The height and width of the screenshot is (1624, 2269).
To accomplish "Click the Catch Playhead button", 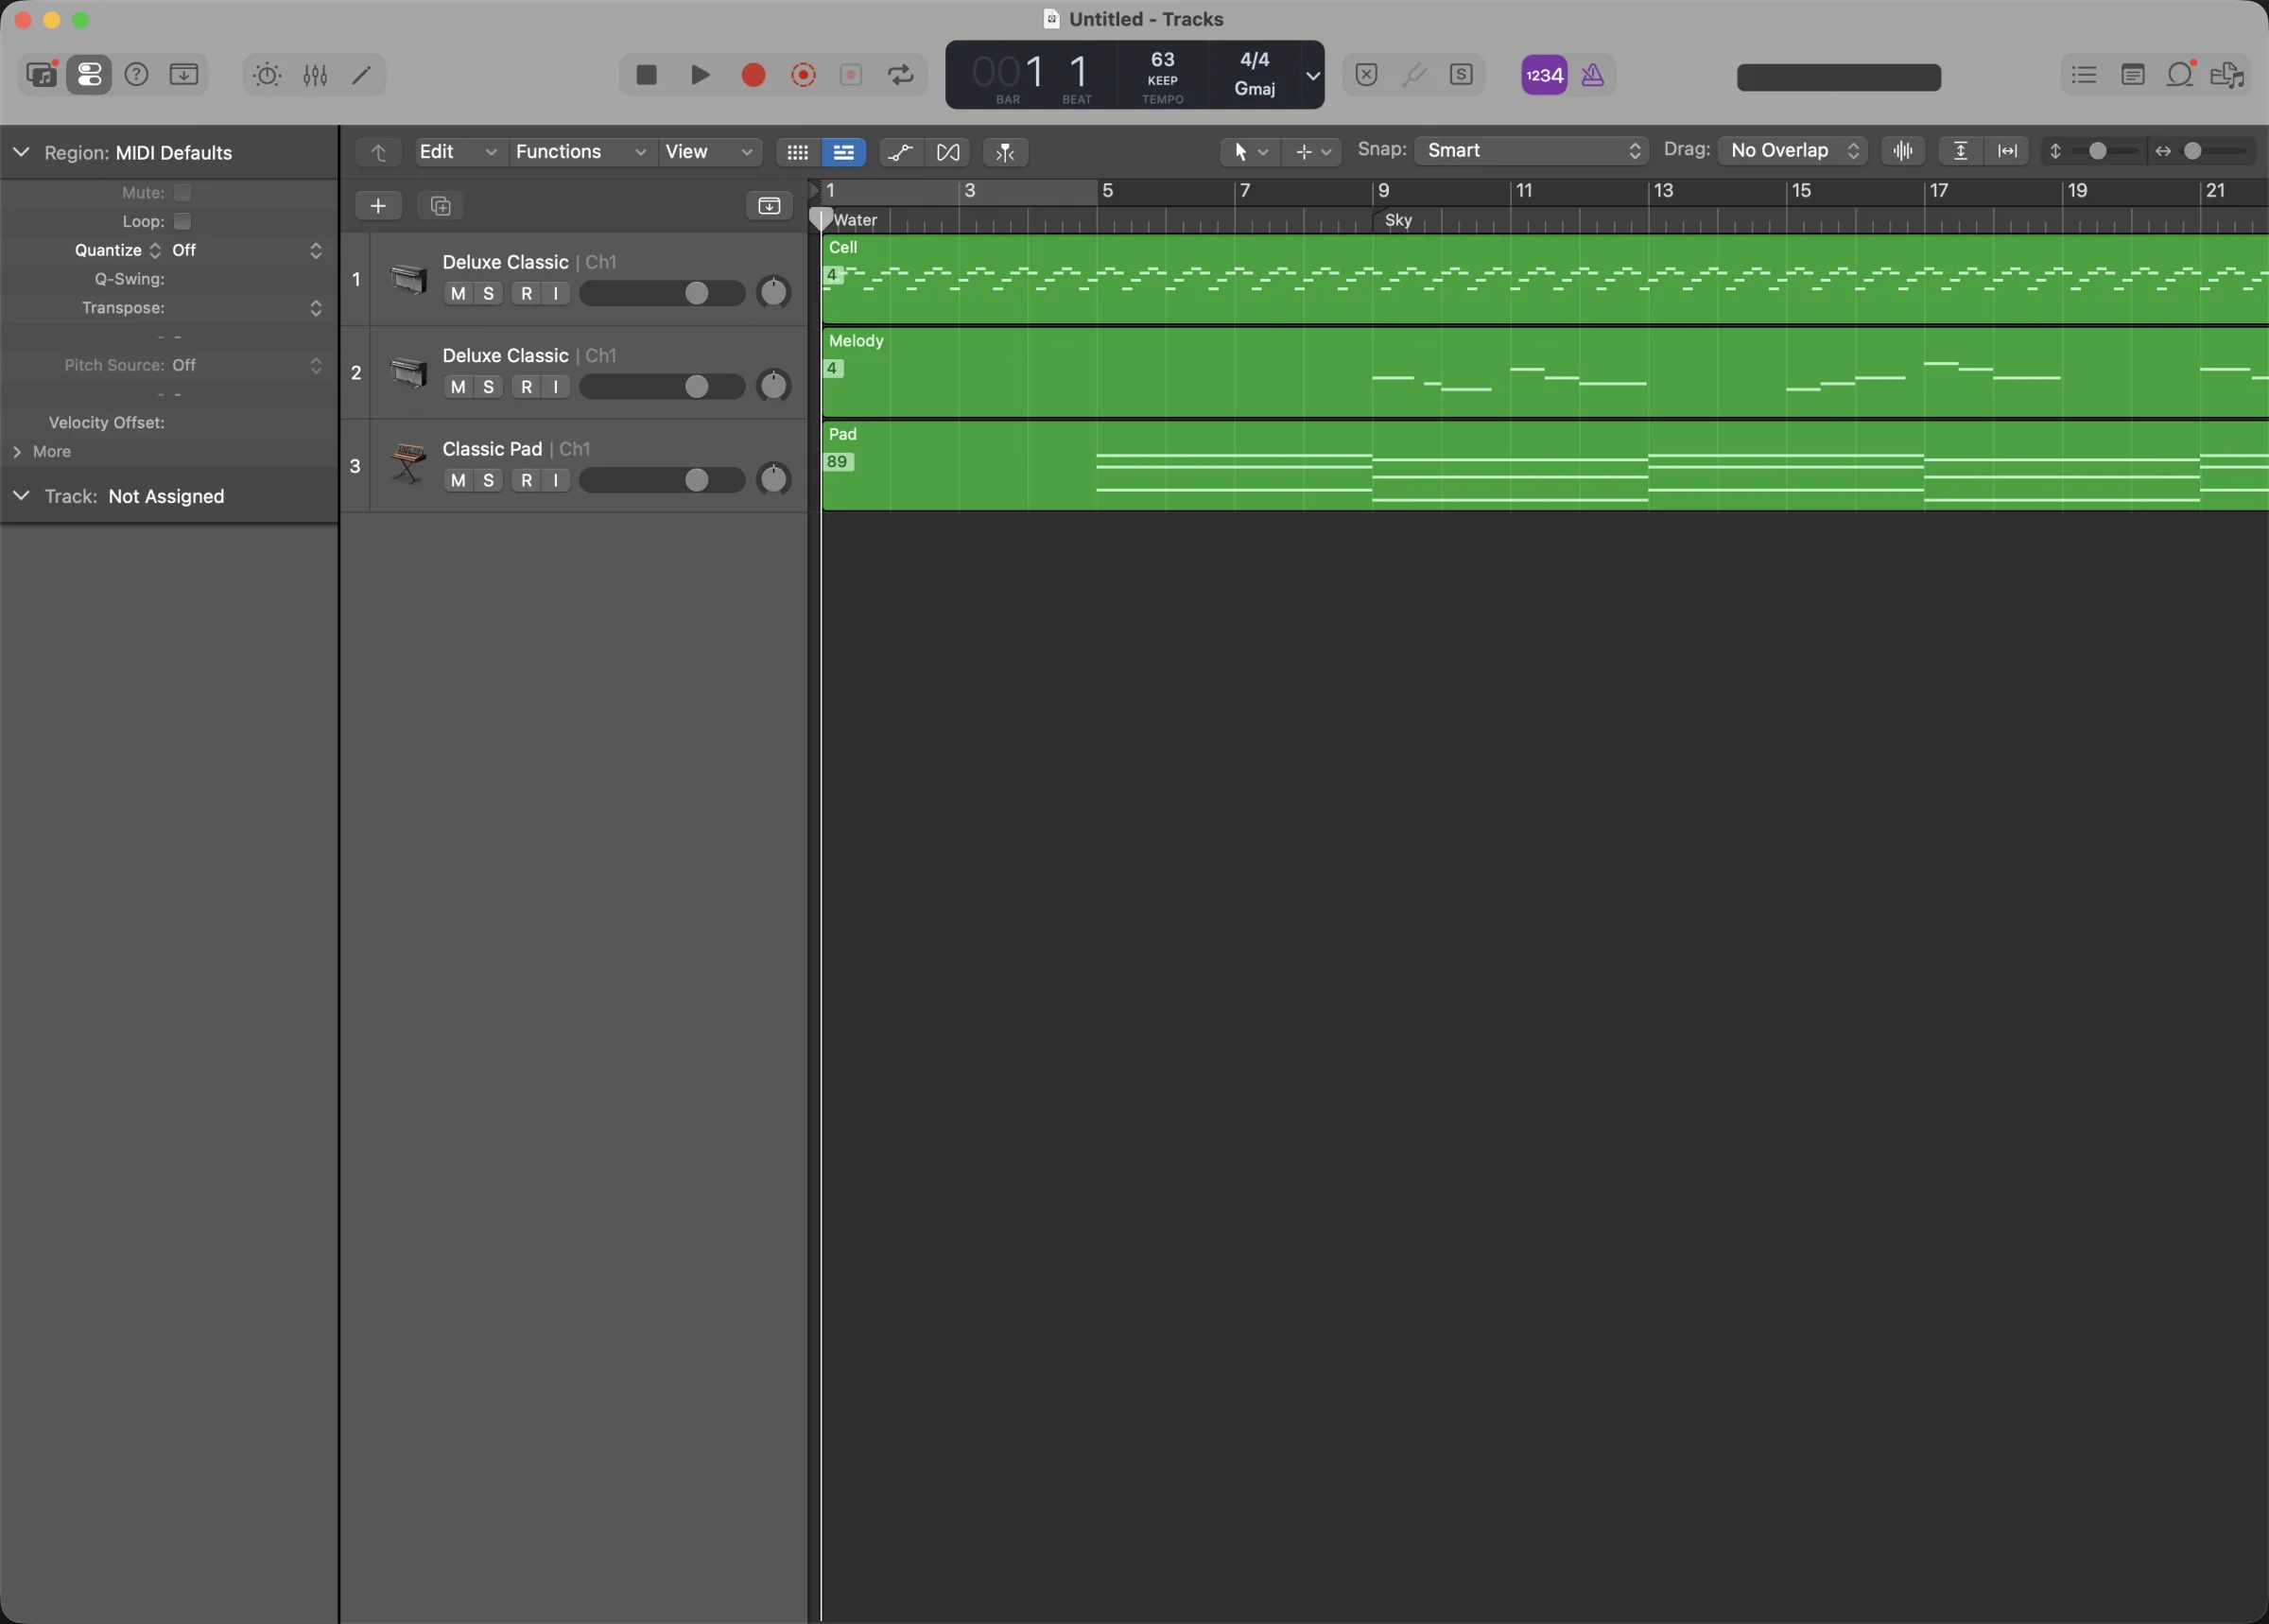I will tap(1006, 152).
